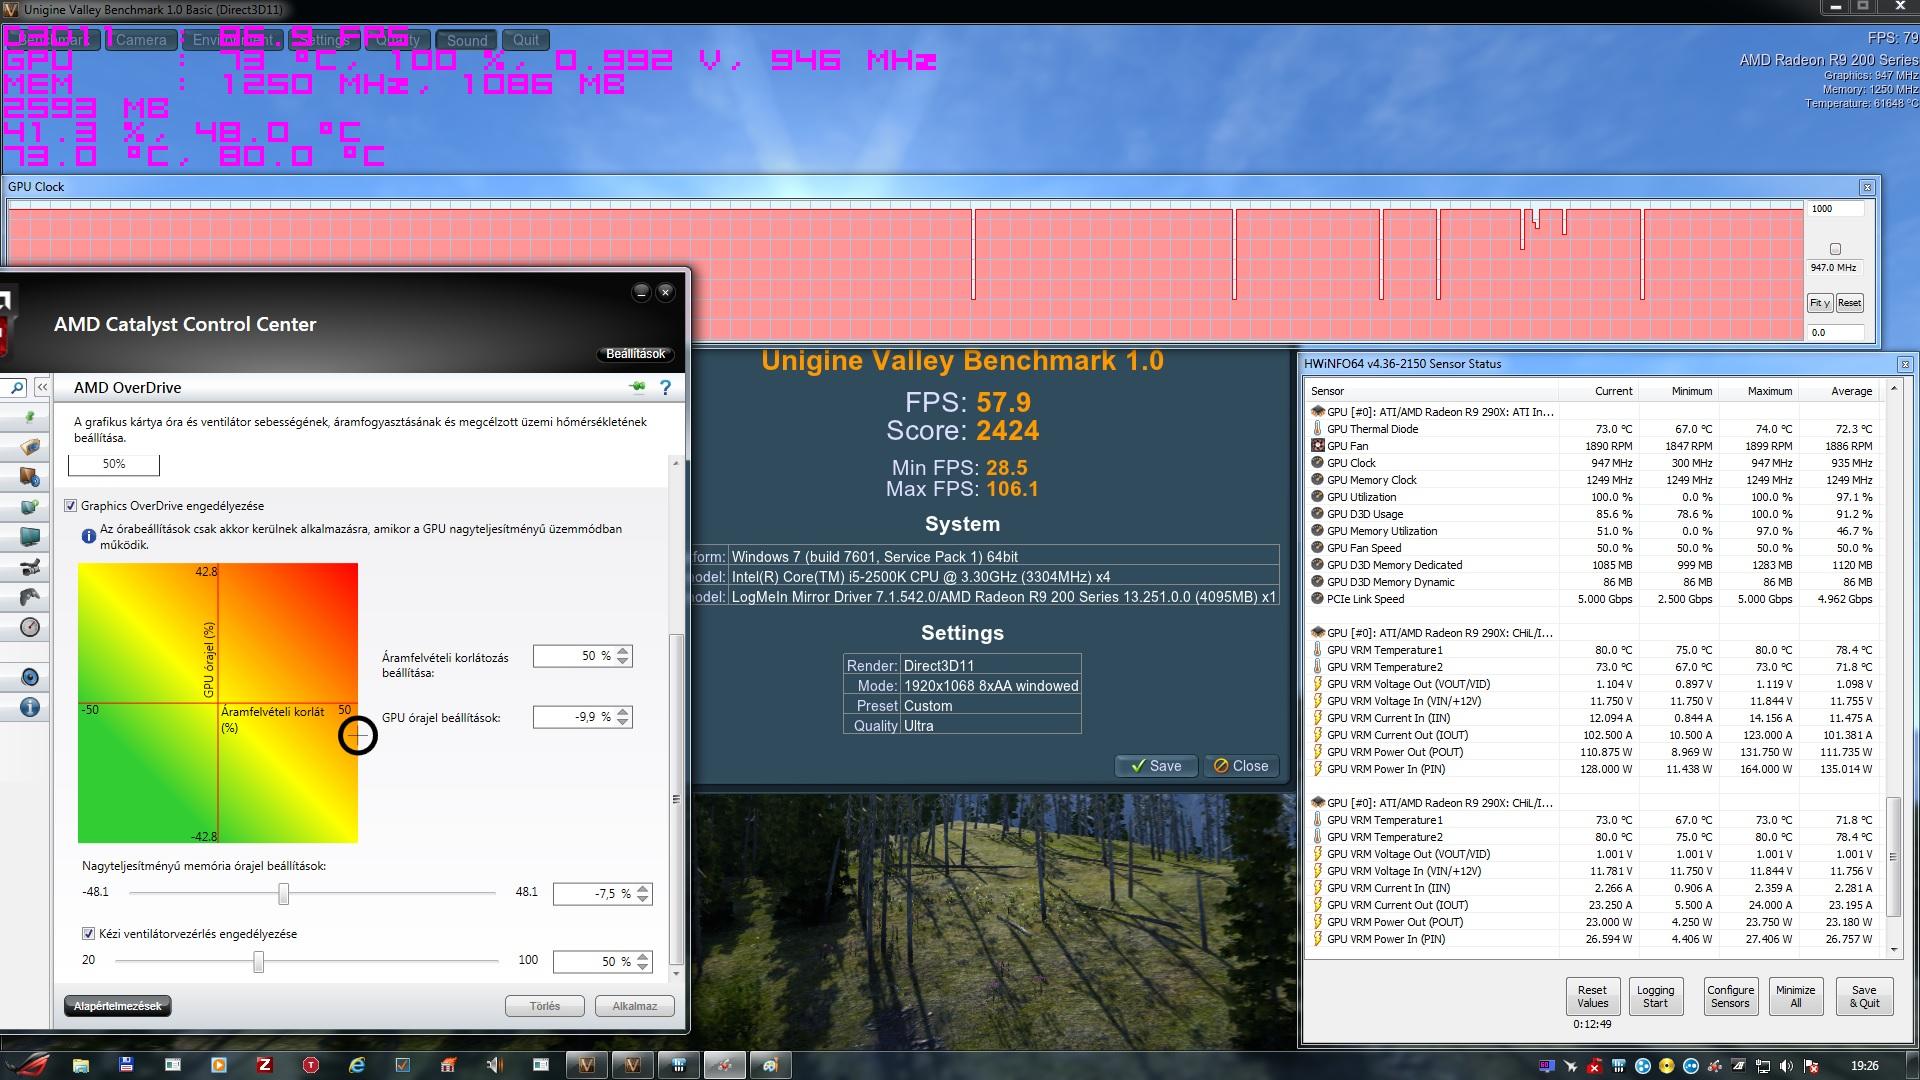This screenshot has width=1920, height=1080.
Task: Click the Alkalmaz apply button
Action: click(x=635, y=1006)
